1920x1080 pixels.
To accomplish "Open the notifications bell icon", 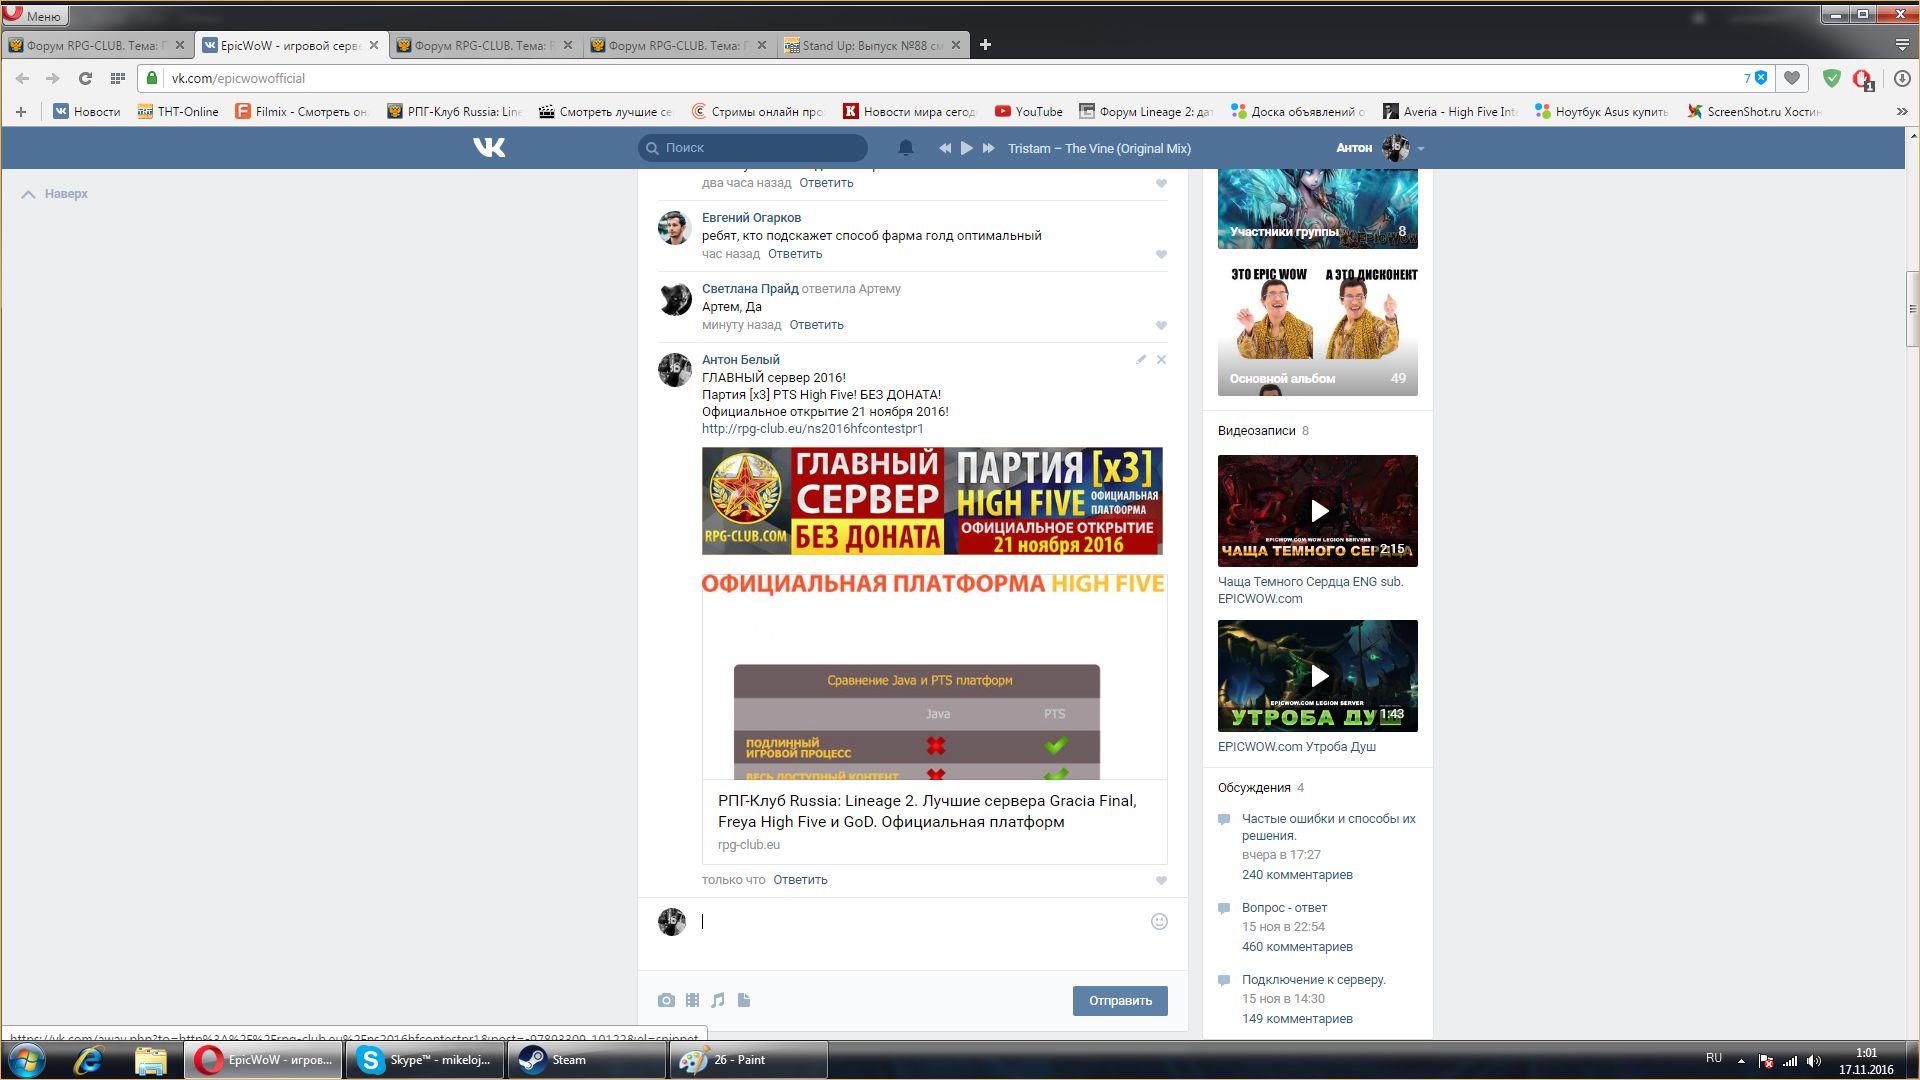I will coord(906,148).
